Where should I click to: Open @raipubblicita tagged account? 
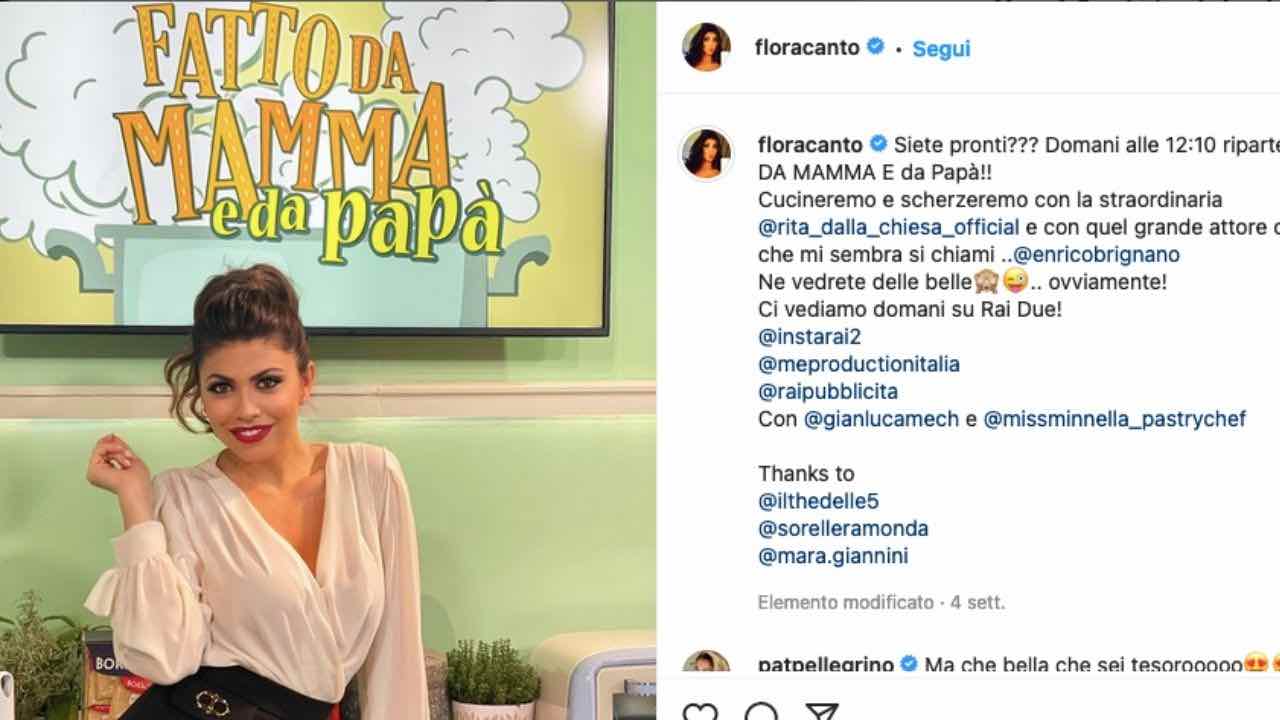pos(828,391)
